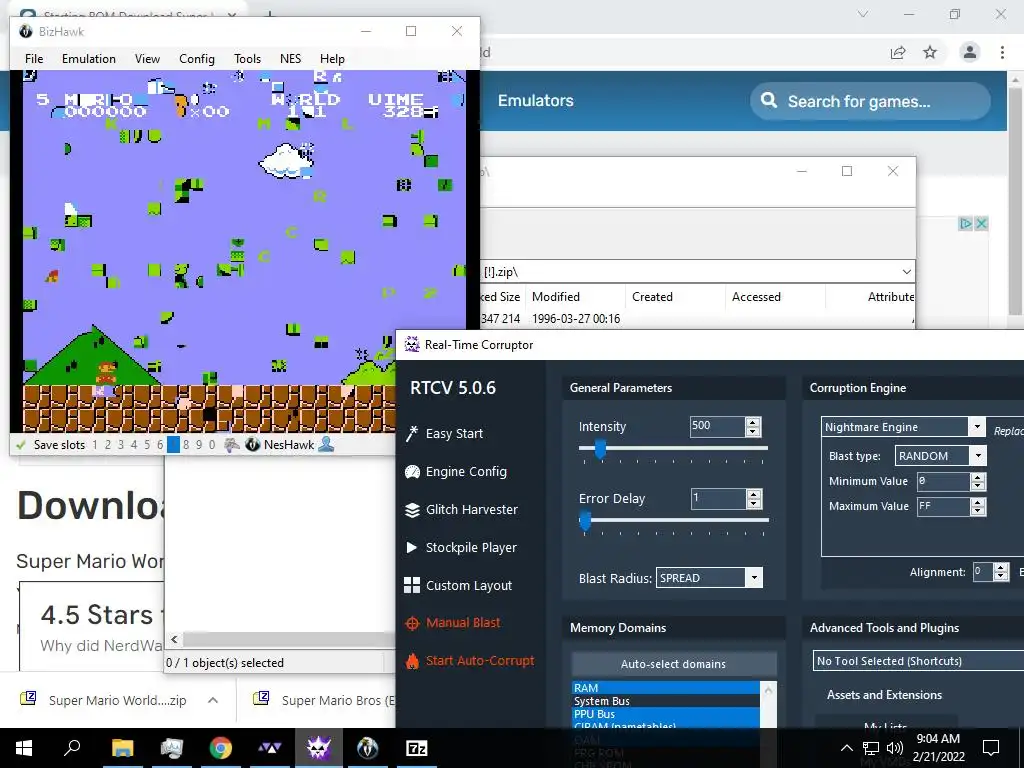Screen dimensions: 1024x768
Task: Select save slot 3 in BizHawk
Action: (x=121, y=445)
